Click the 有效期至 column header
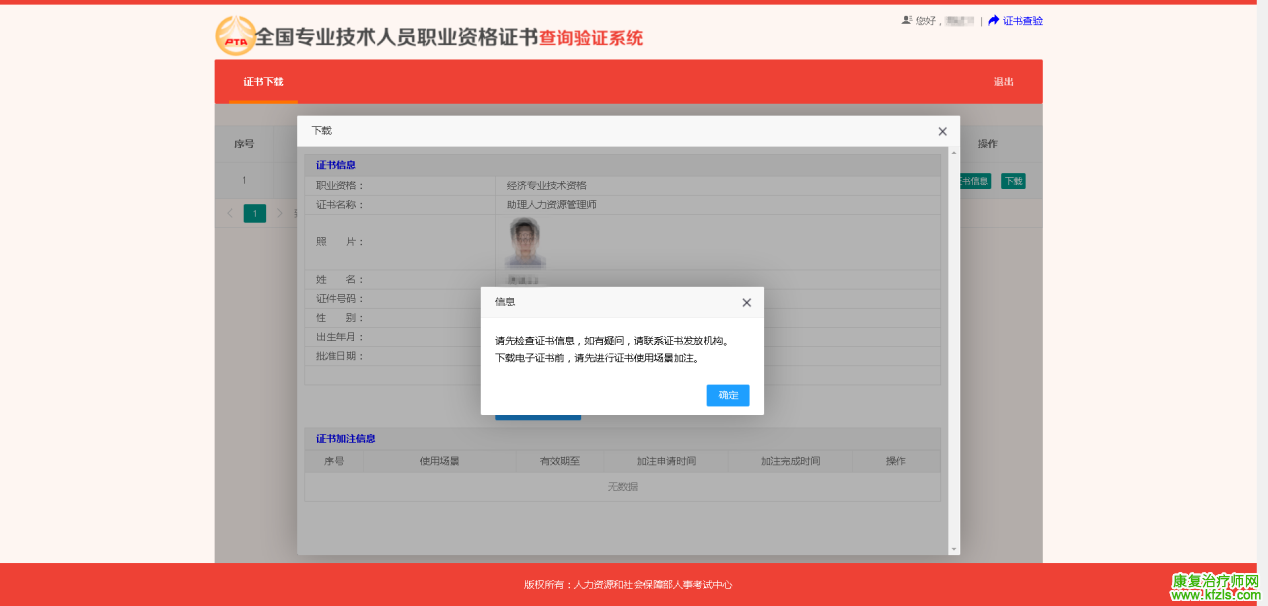Screen dimensions: 1268x606 pos(560,462)
